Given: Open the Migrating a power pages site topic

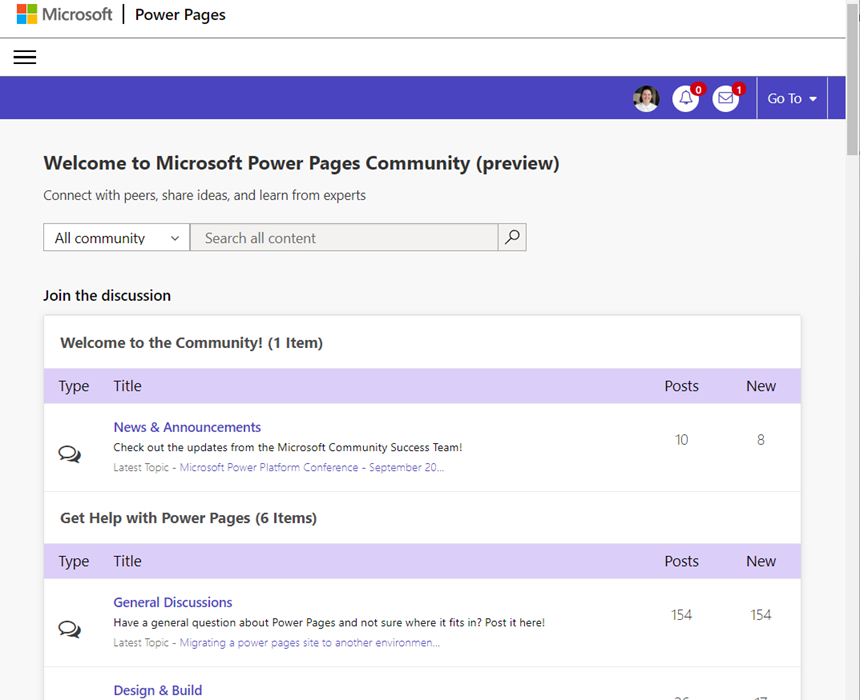Looking at the screenshot, I should pos(309,642).
